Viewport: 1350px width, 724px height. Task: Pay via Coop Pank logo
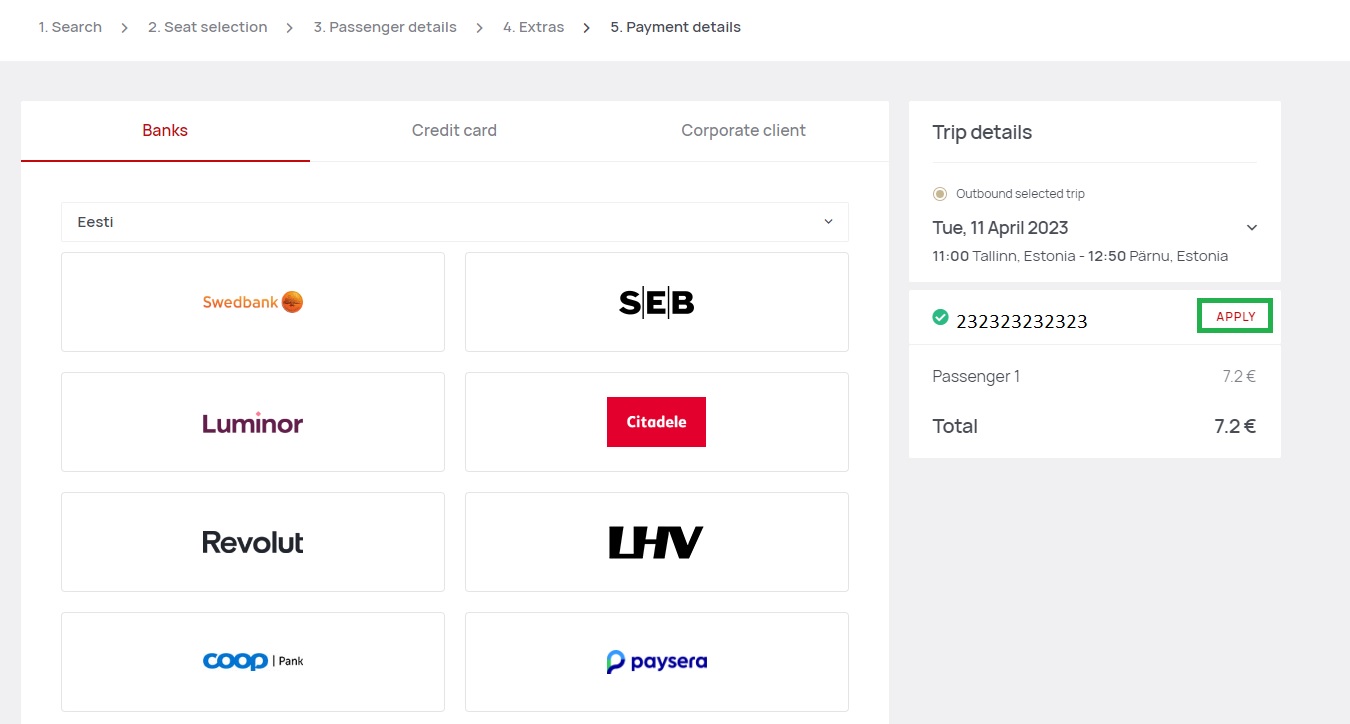[x=253, y=661]
